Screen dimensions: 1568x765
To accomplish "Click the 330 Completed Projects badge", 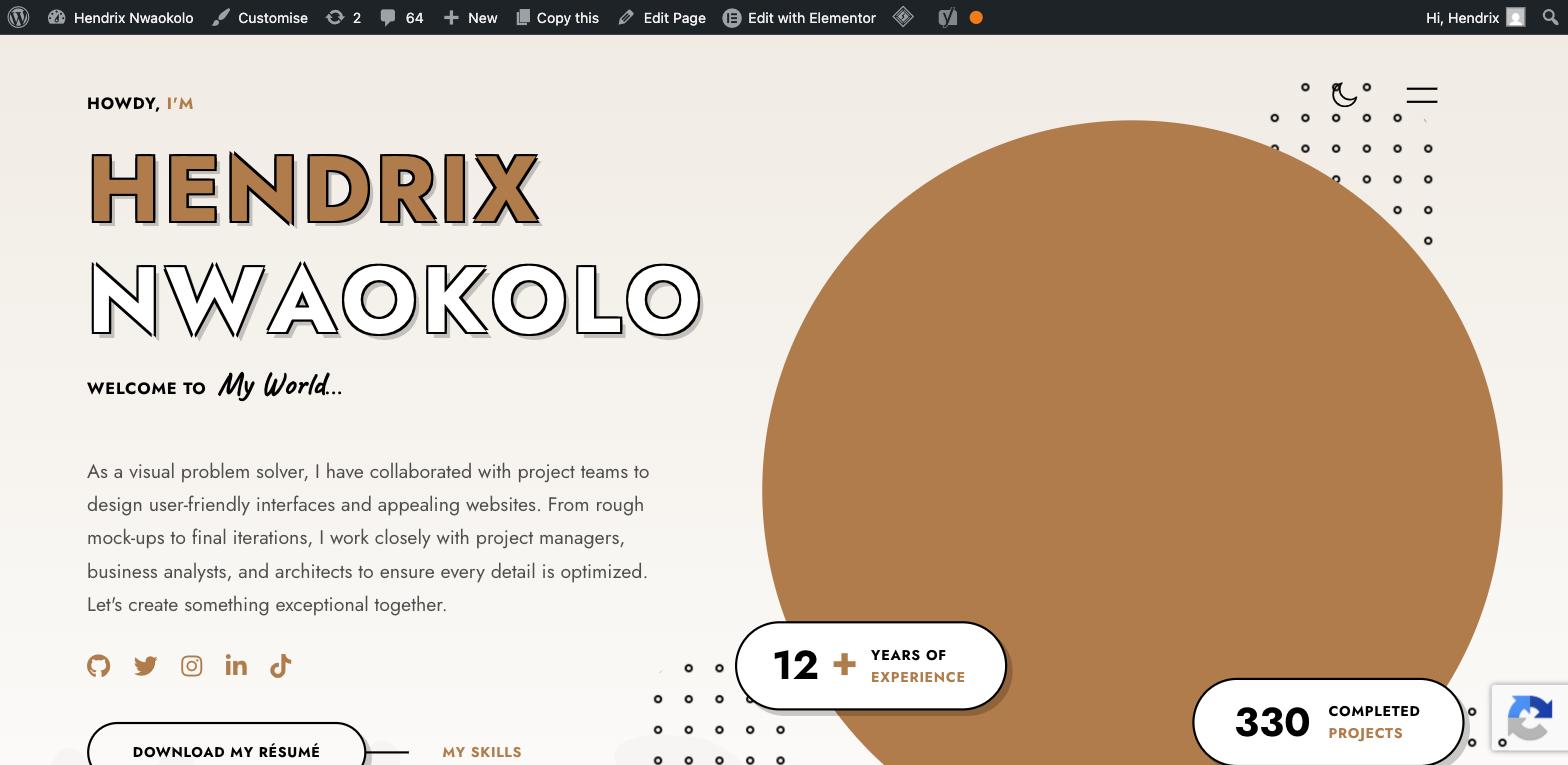I will pyautogui.click(x=1328, y=722).
